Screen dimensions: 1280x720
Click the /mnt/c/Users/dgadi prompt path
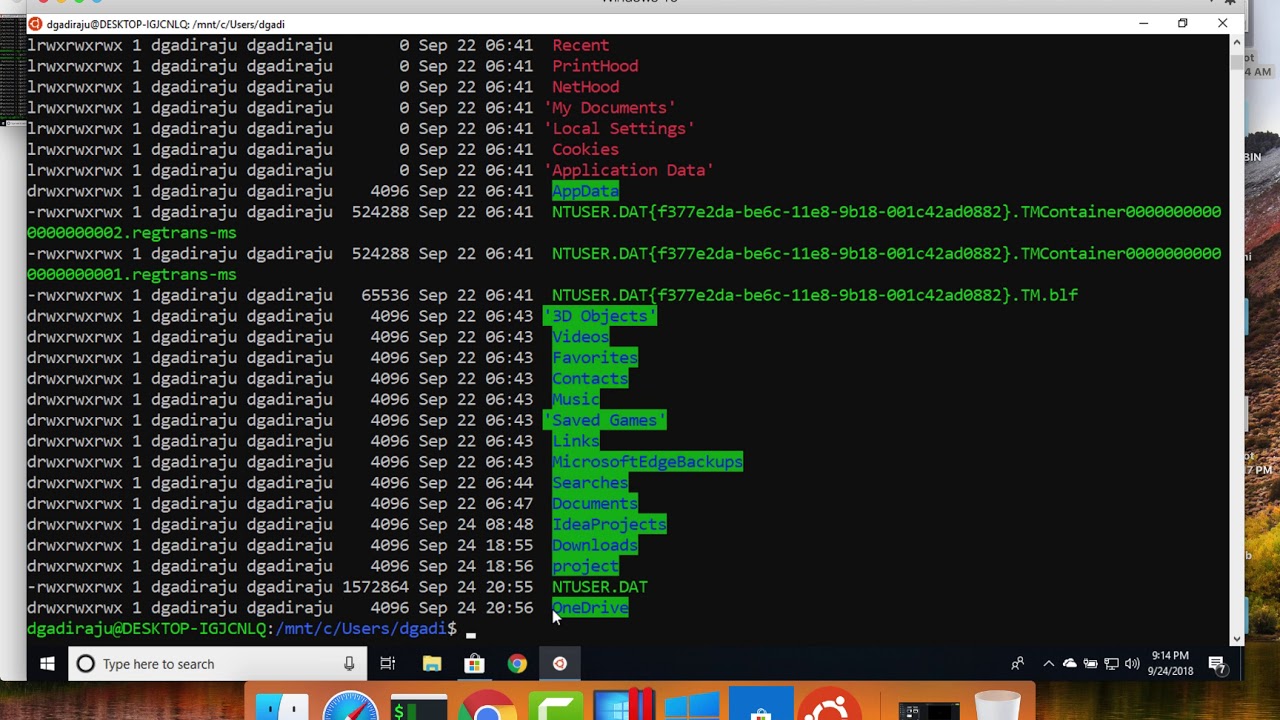click(361, 629)
